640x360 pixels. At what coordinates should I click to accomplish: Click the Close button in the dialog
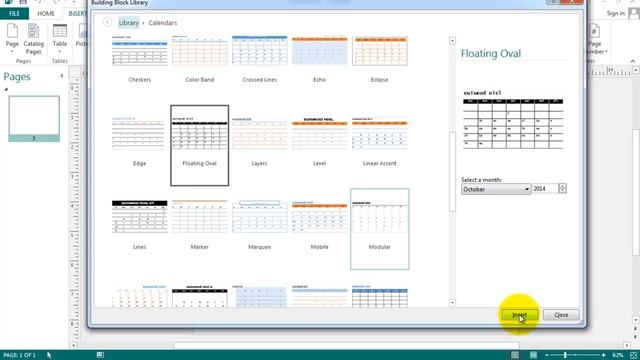[561, 315]
